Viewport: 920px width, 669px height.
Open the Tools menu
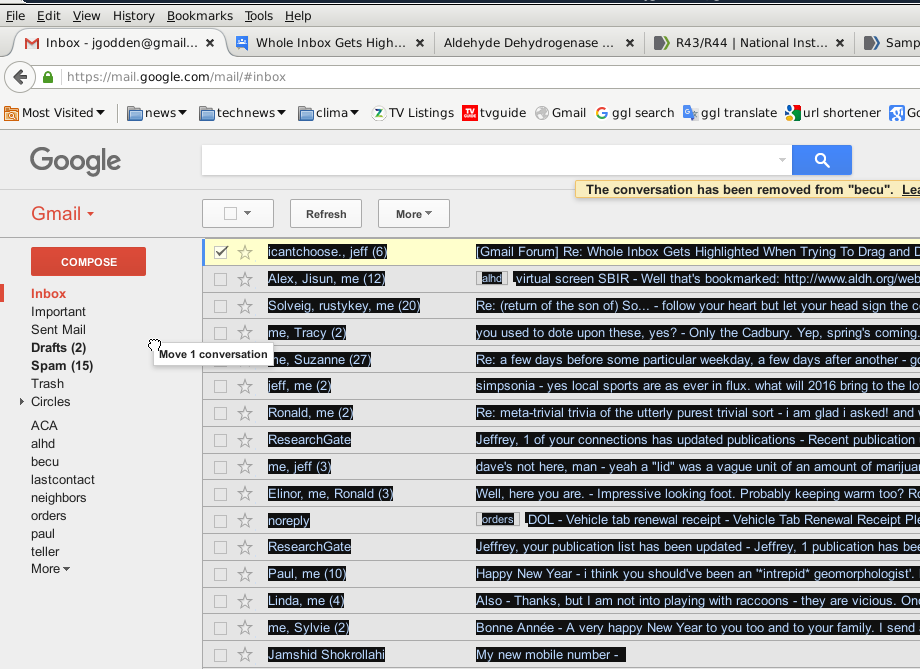coord(259,16)
